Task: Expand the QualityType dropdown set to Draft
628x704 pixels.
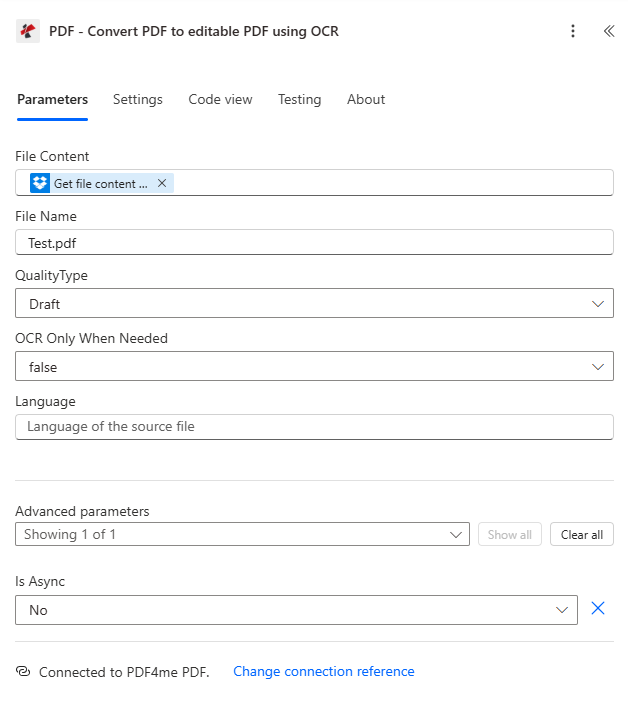Action: pyautogui.click(x=314, y=303)
